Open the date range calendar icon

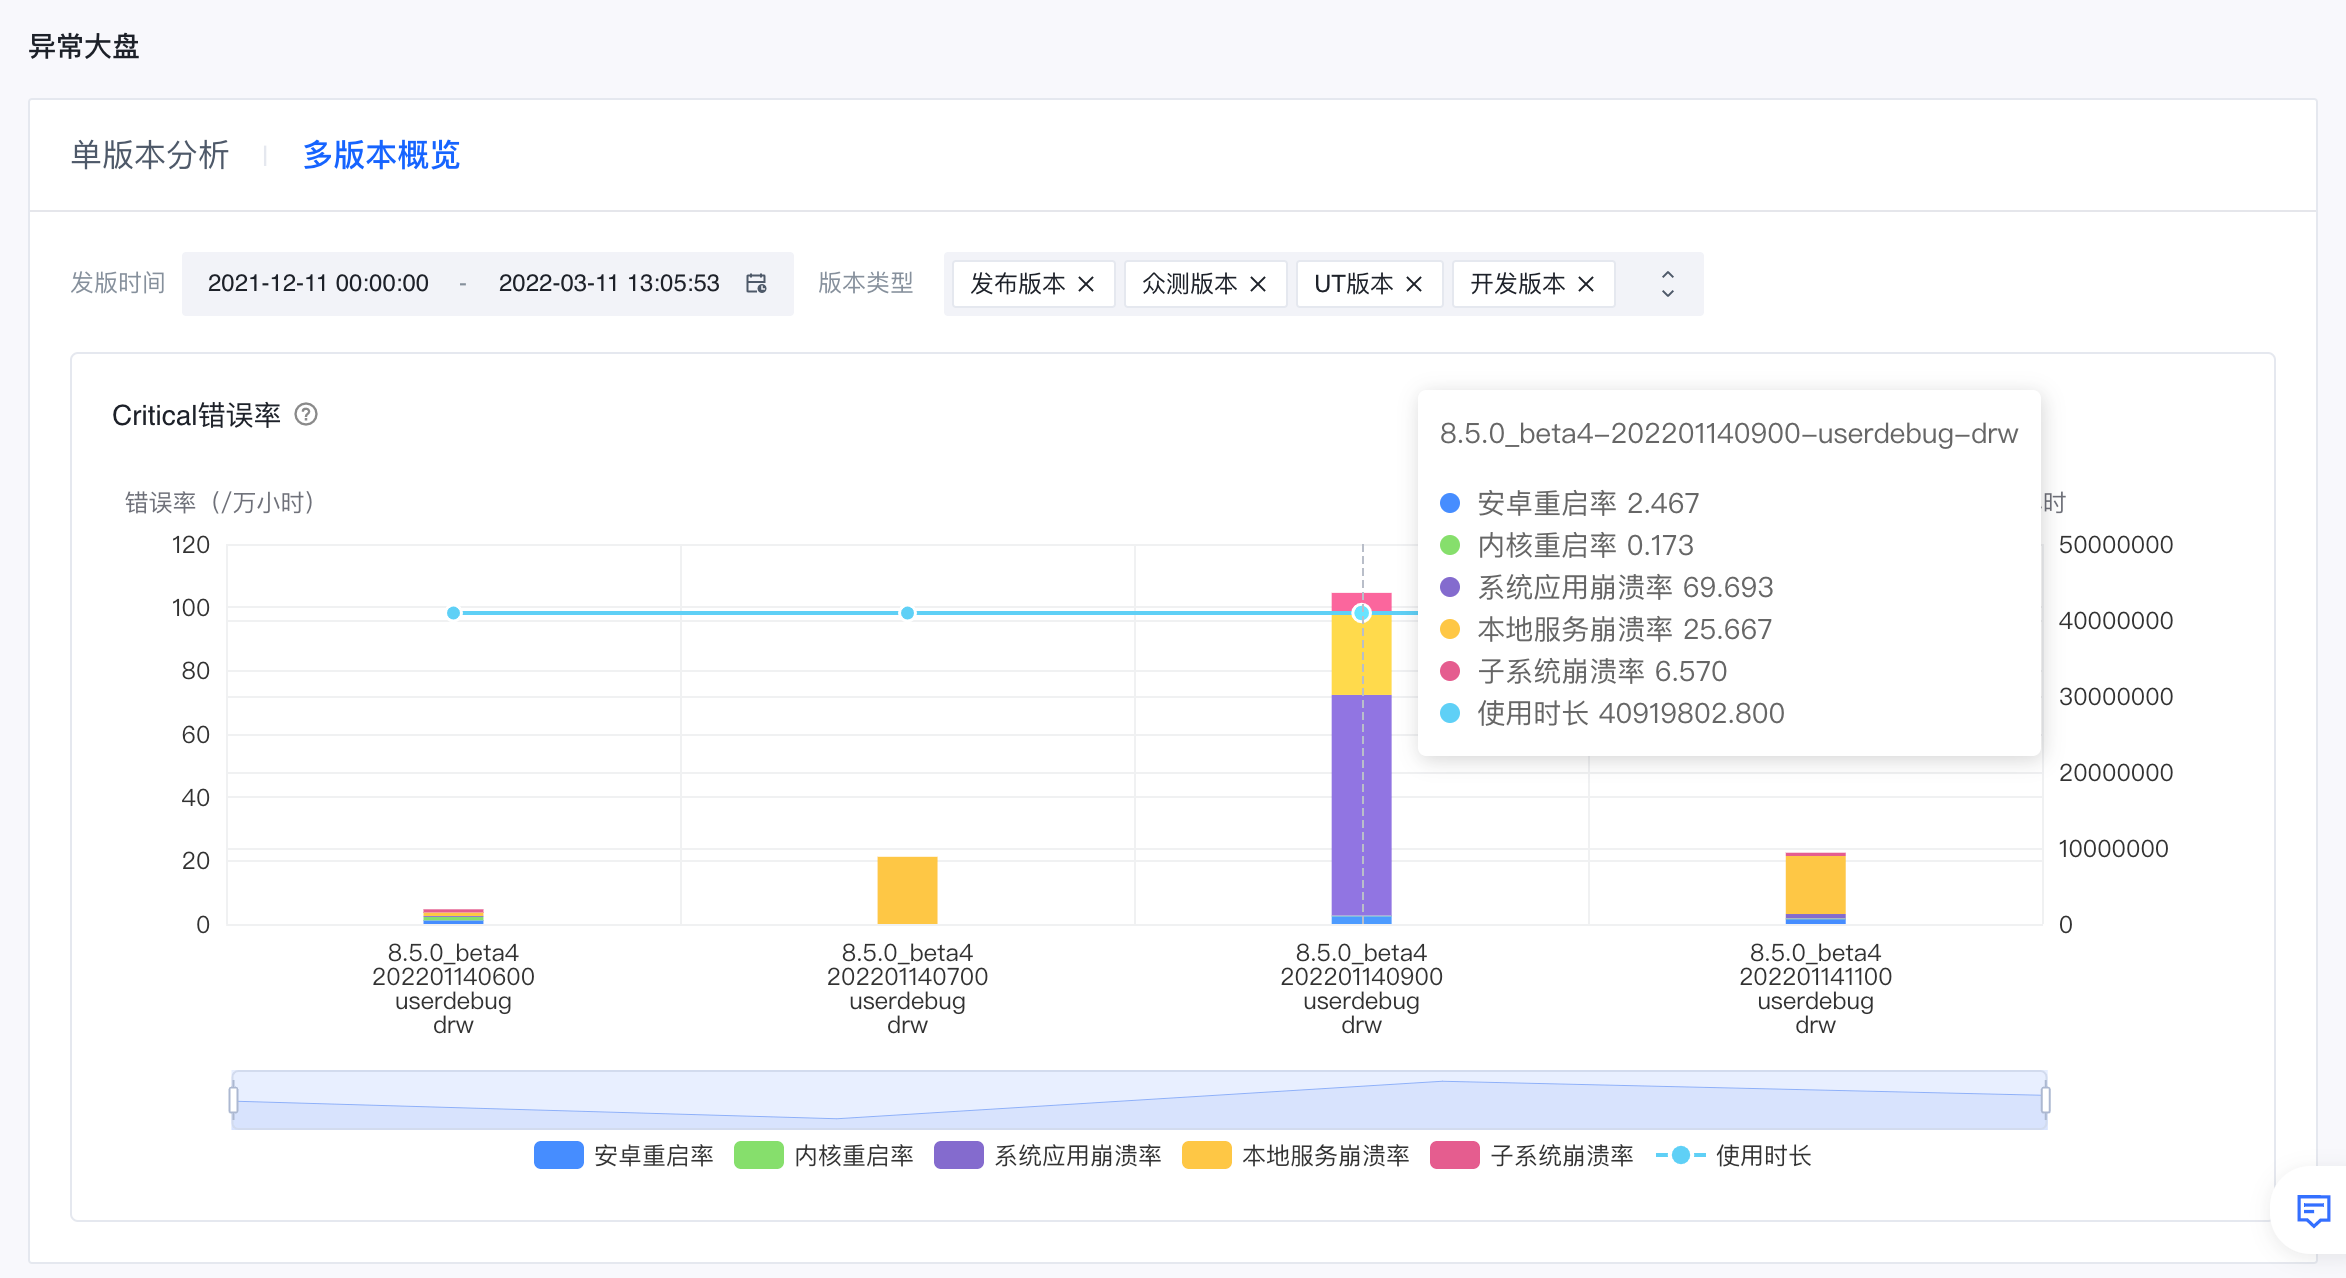pyautogui.click(x=756, y=283)
